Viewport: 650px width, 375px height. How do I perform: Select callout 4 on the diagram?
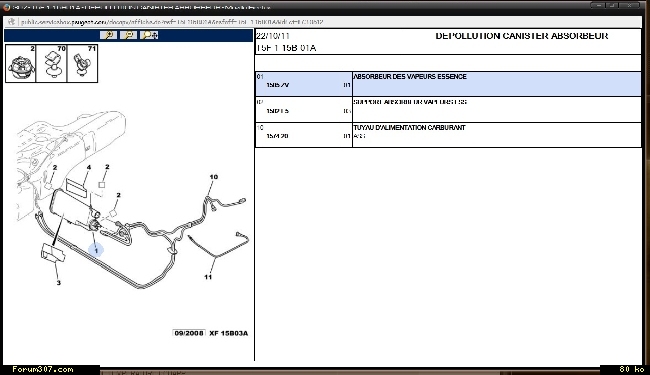[x=89, y=167]
